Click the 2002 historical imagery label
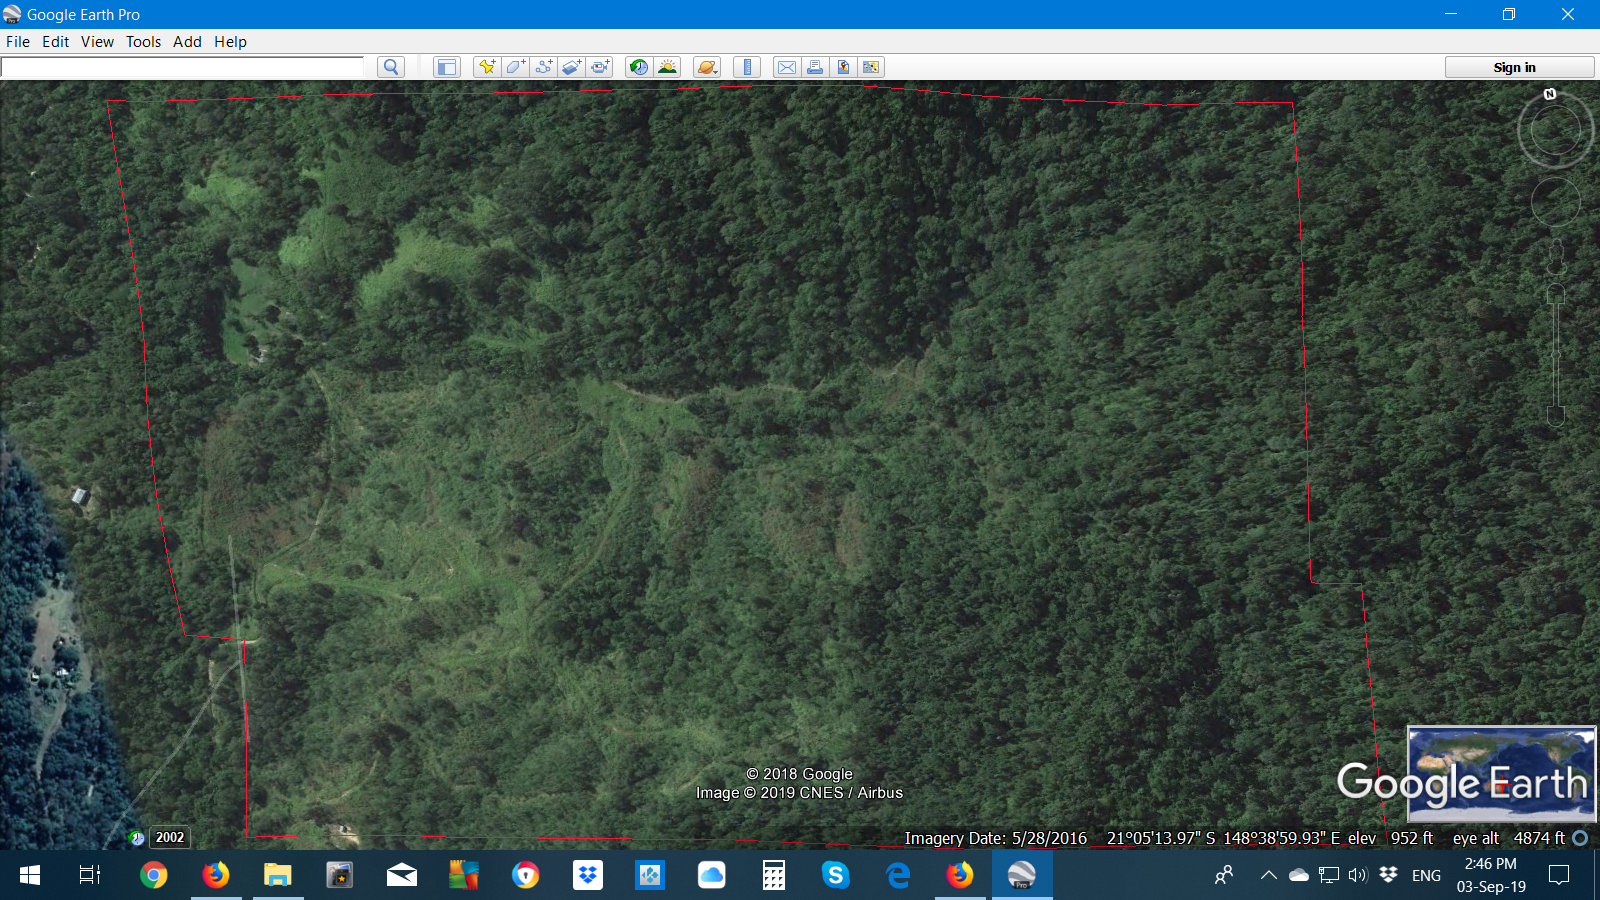This screenshot has height=900, width=1600. coord(169,838)
